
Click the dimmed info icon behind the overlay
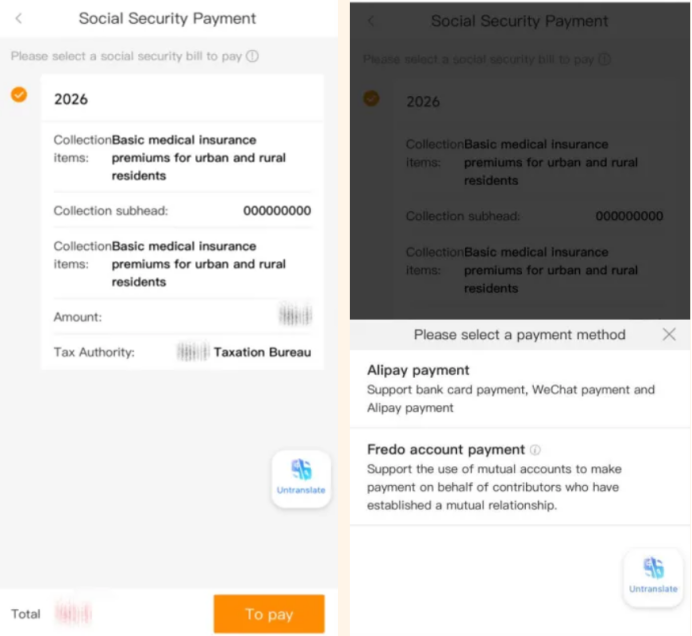pos(604,60)
